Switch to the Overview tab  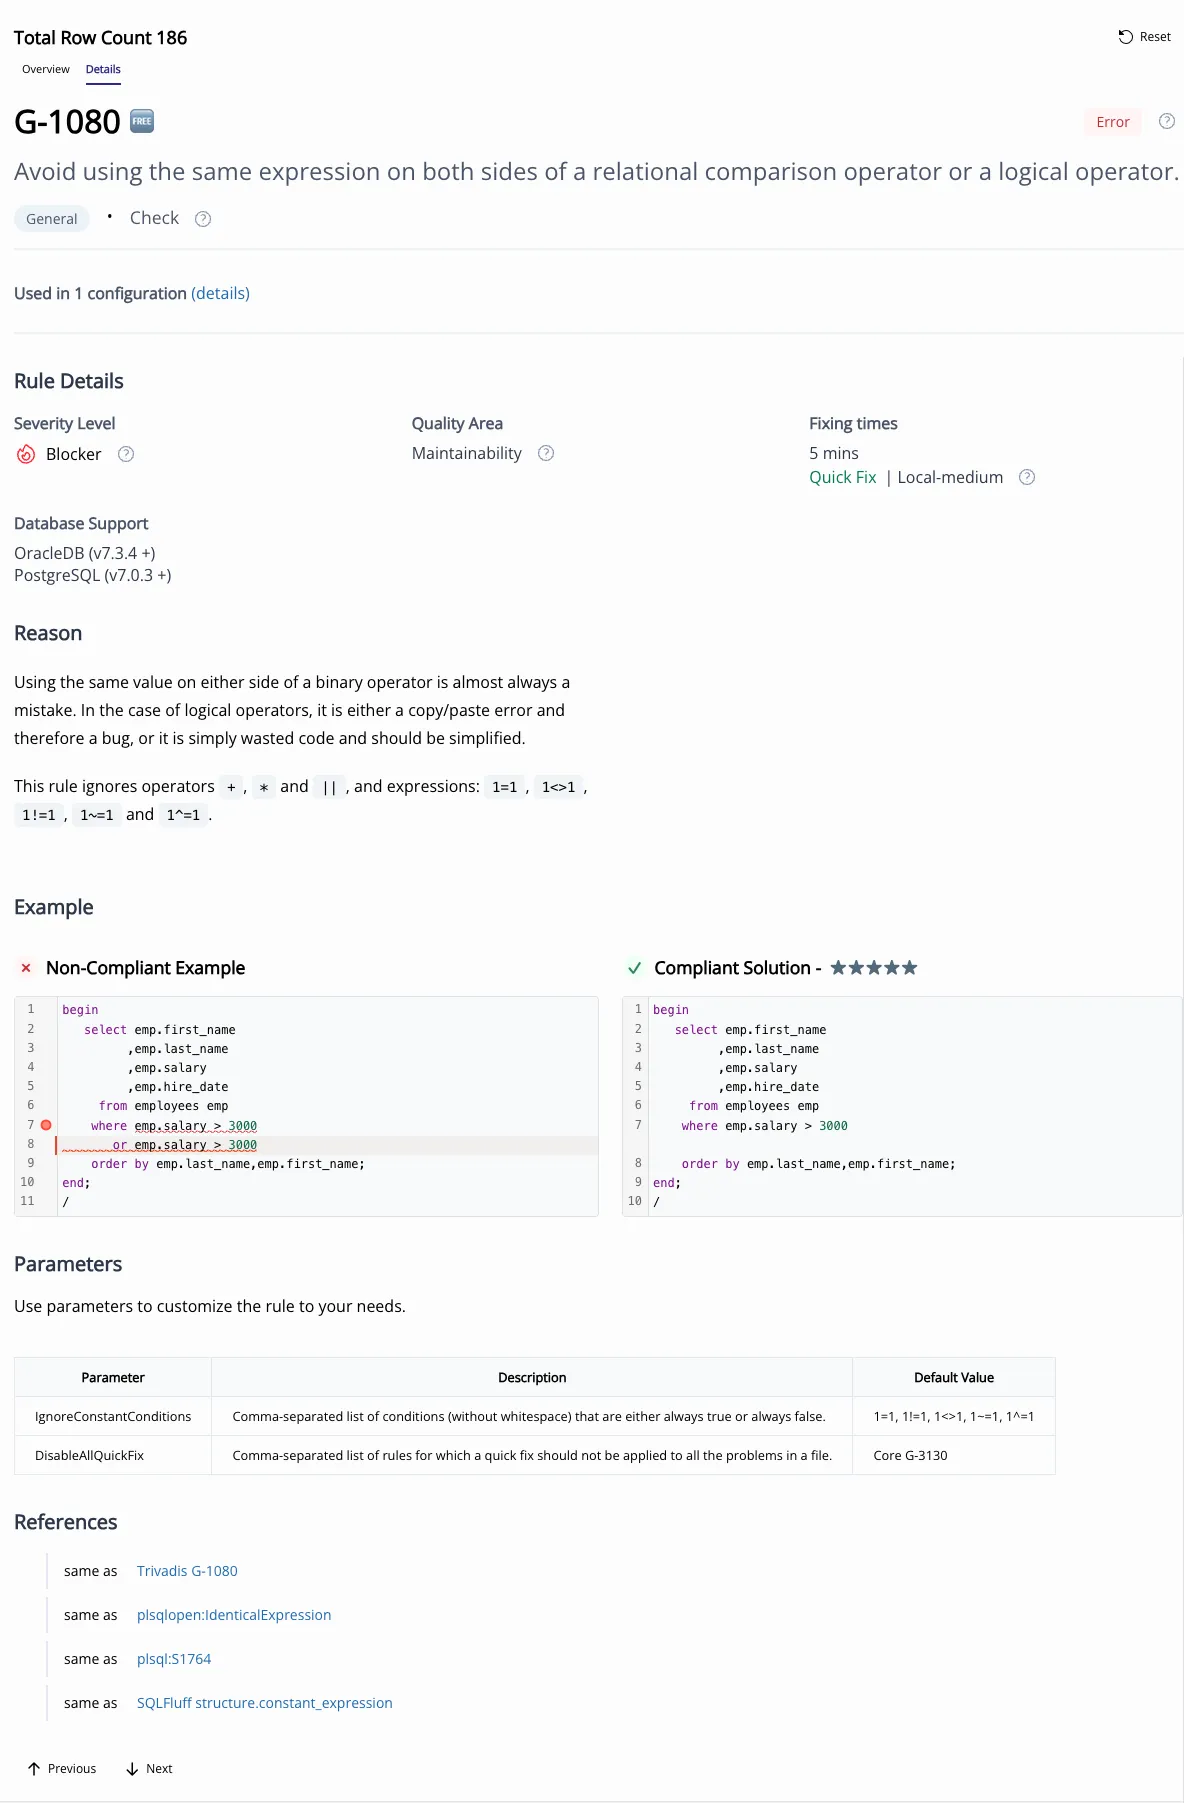point(46,69)
